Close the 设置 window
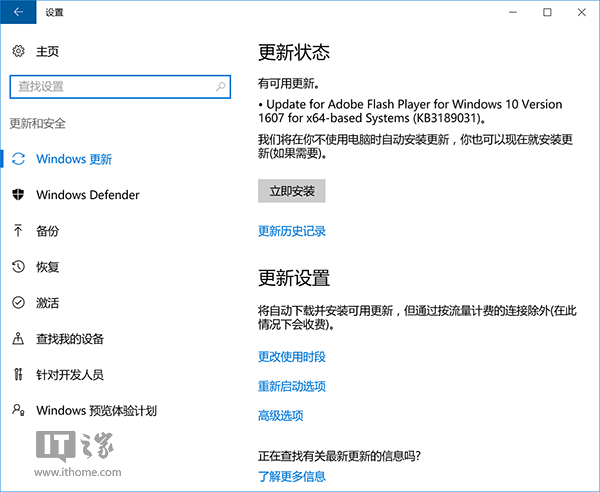Screen dimensions: 600x492 click(582, 12)
